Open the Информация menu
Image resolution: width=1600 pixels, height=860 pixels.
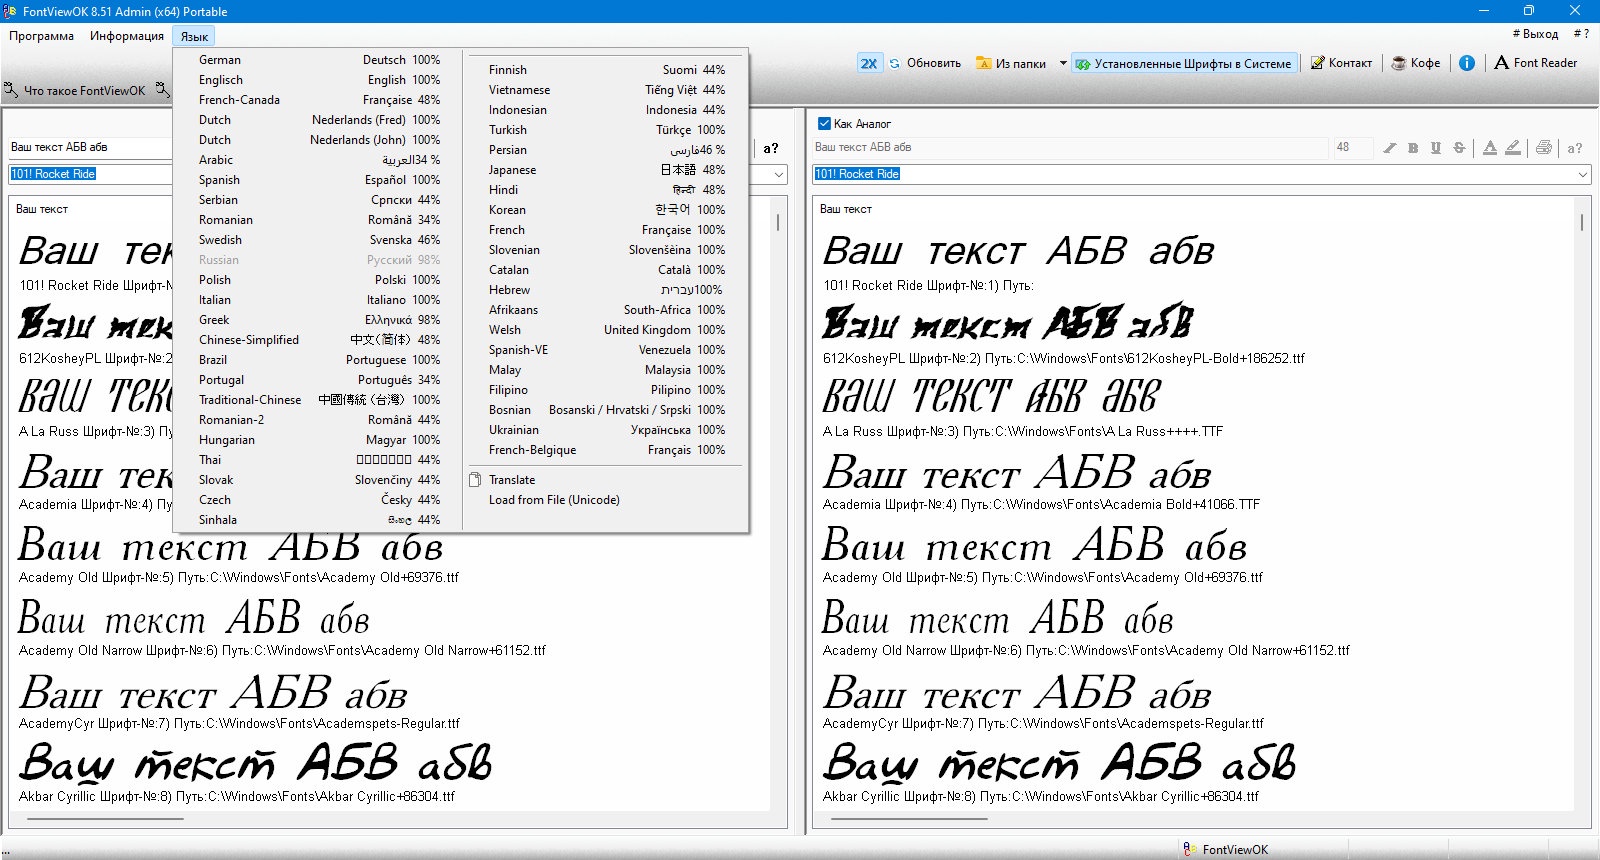127,36
